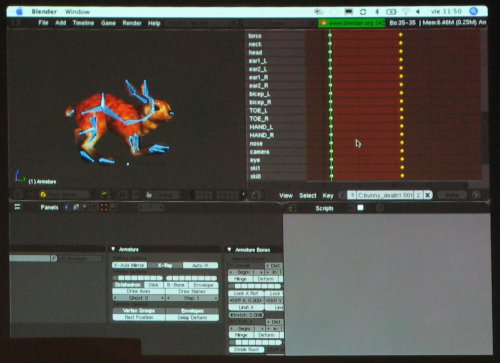Viewport: 500px width, 363px height.
Task: Click the hand manipulator icon in 3D view header
Action: pyautogui.click(x=149, y=195)
